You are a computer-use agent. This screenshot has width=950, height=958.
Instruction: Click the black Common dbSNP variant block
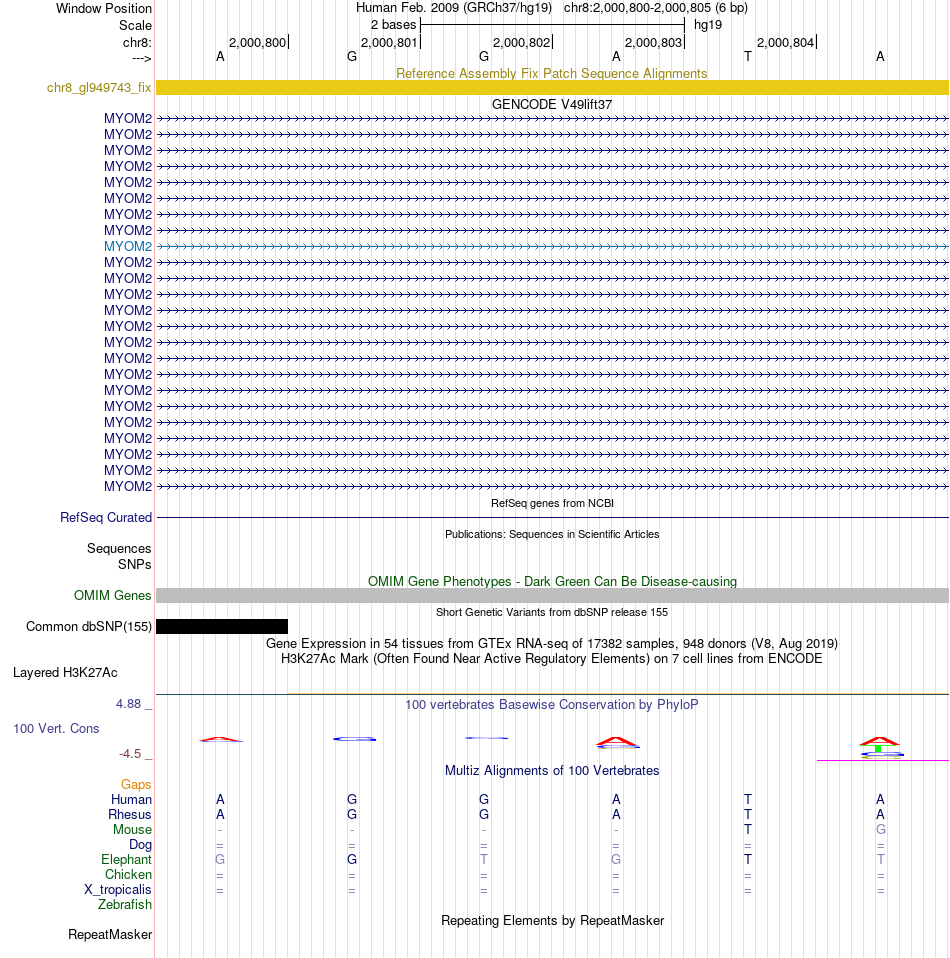[x=222, y=626]
